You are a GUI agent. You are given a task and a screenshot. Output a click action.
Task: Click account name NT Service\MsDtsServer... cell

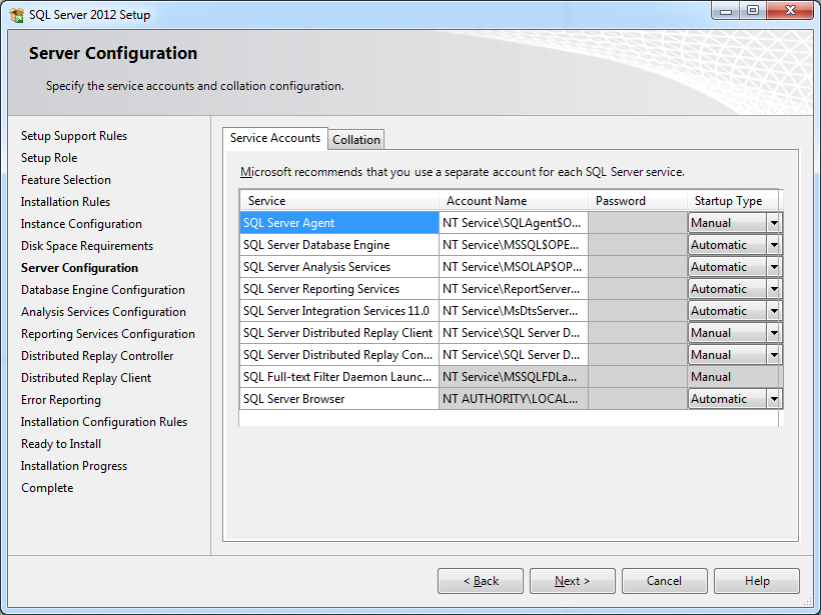pyautogui.click(x=514, y=311)
